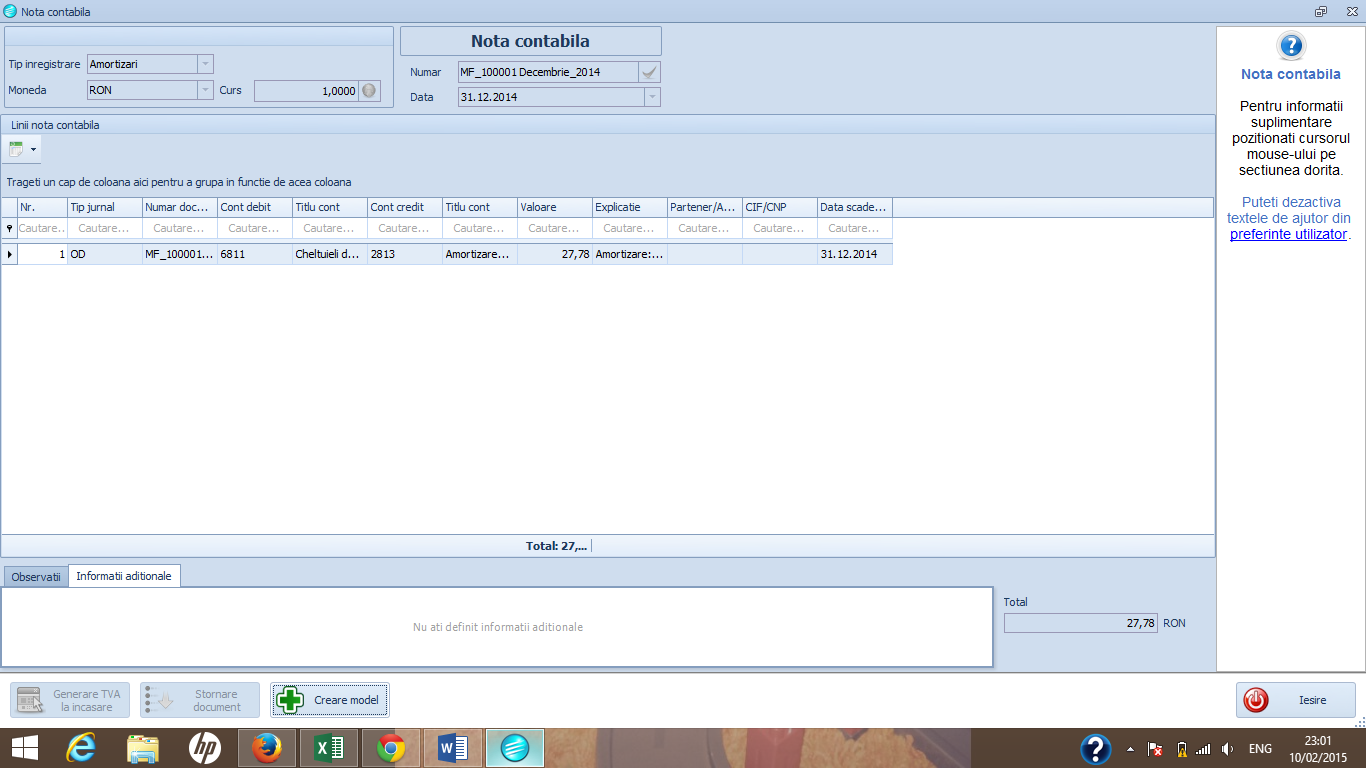Image resolution: width=1366 pixels, height=768 pixels.
Task: Click the round exchange rate button next to Curs
Action: (x=369, y=90)
